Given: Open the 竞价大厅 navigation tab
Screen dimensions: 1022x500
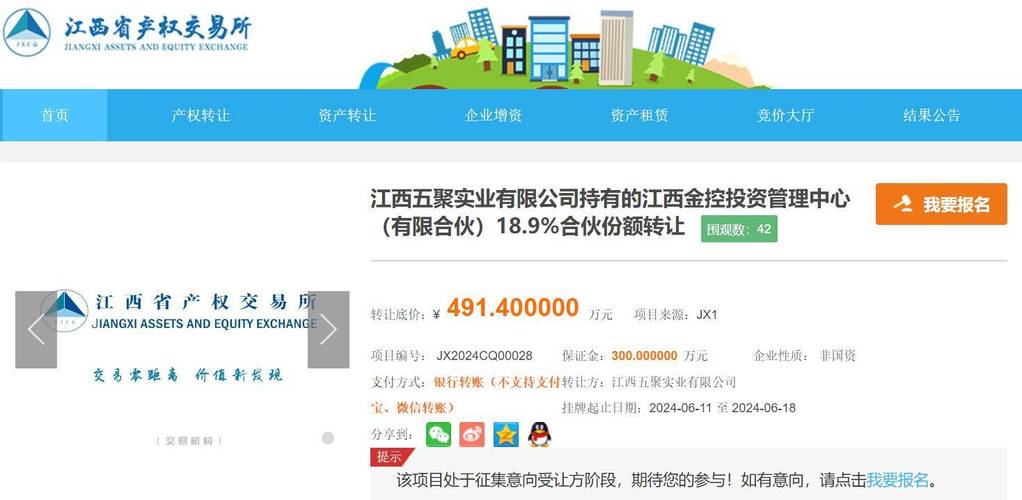Looking at the screenshot, I should click(785, 115).
